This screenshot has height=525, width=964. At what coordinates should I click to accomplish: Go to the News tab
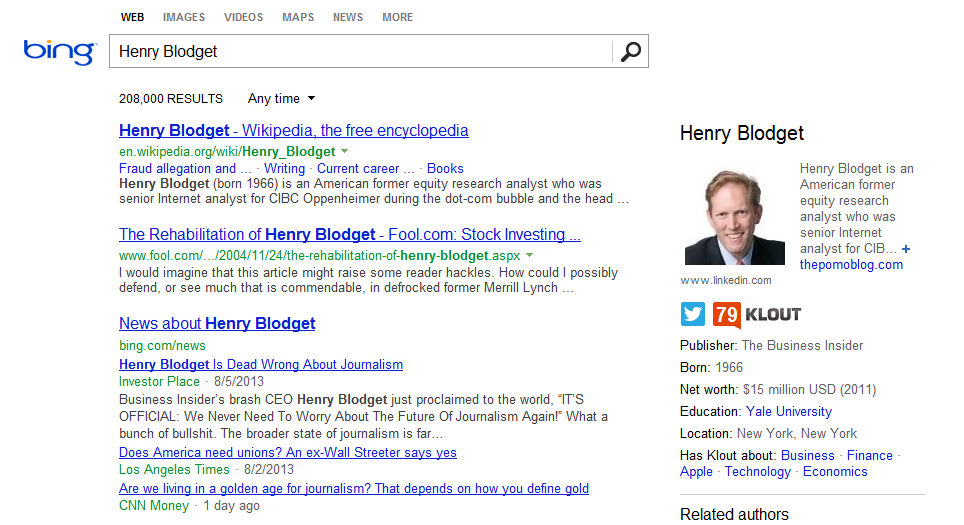348,17
